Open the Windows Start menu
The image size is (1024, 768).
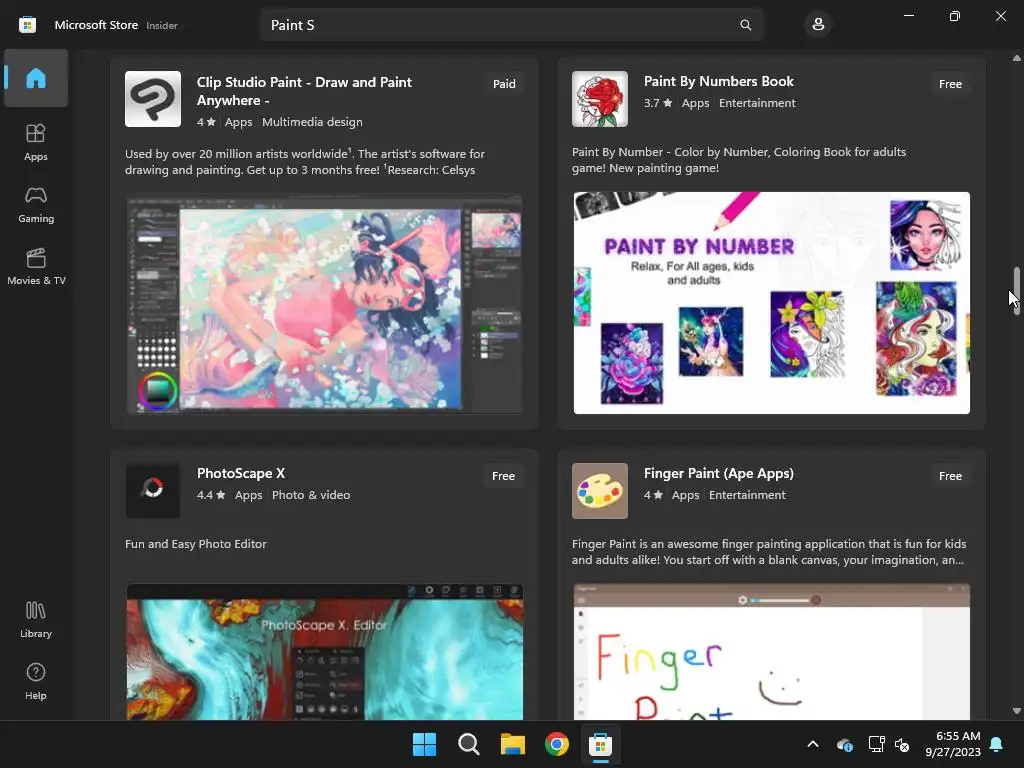424,744
